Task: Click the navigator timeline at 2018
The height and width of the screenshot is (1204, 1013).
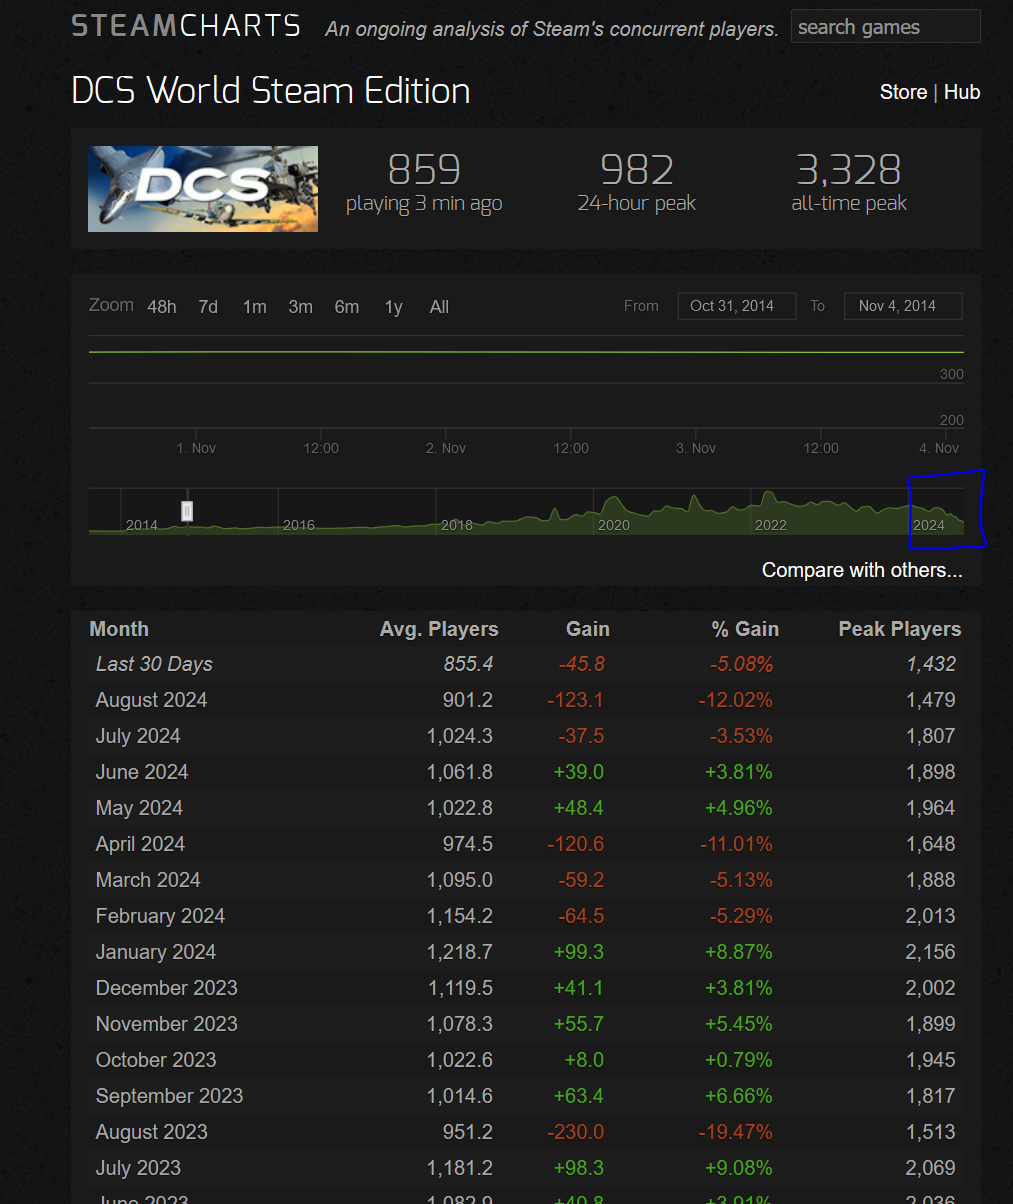Action: click(x=457, y=525)
